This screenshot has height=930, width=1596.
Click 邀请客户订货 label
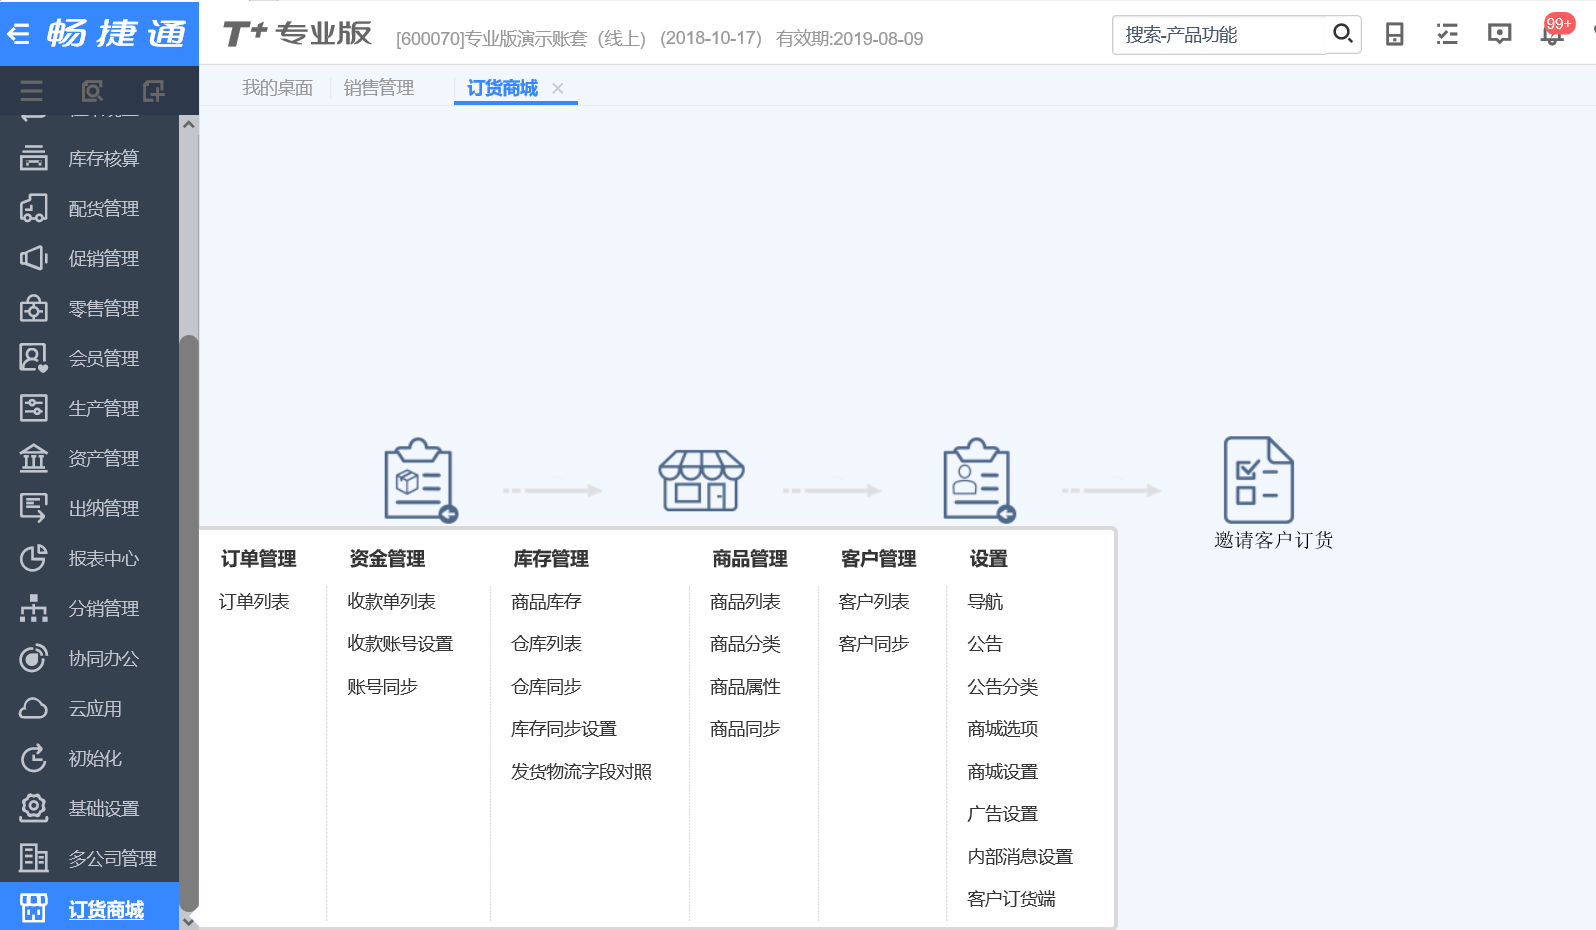[1274, 540]
